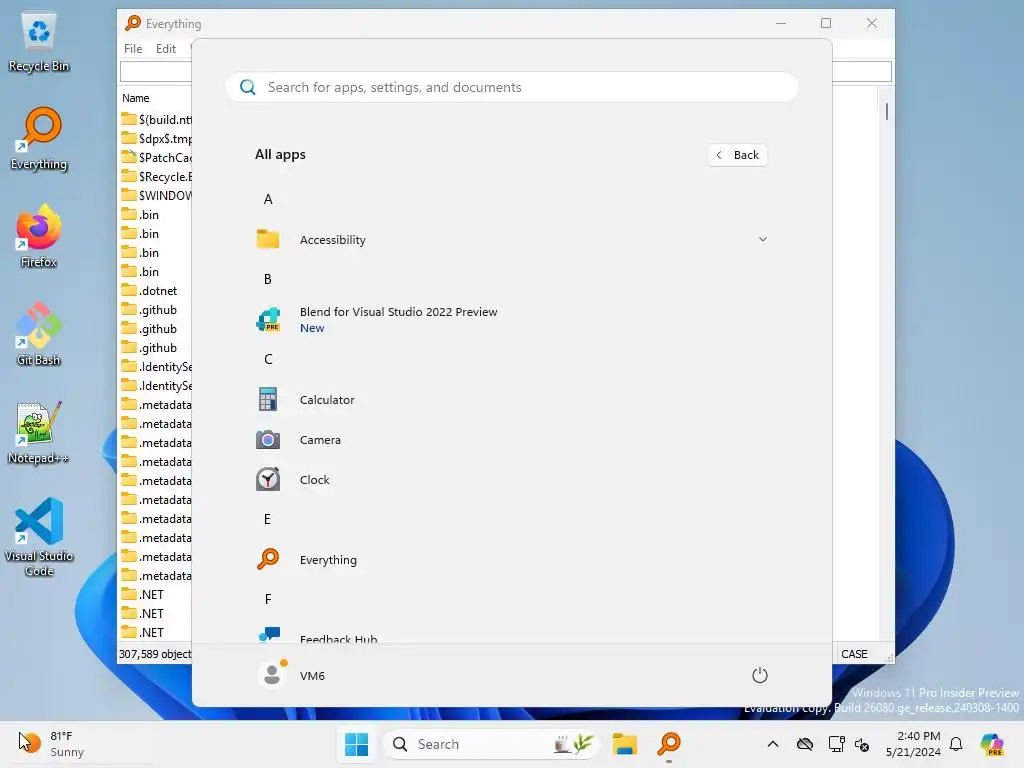Open the Camera app

[x=511, y=440]
